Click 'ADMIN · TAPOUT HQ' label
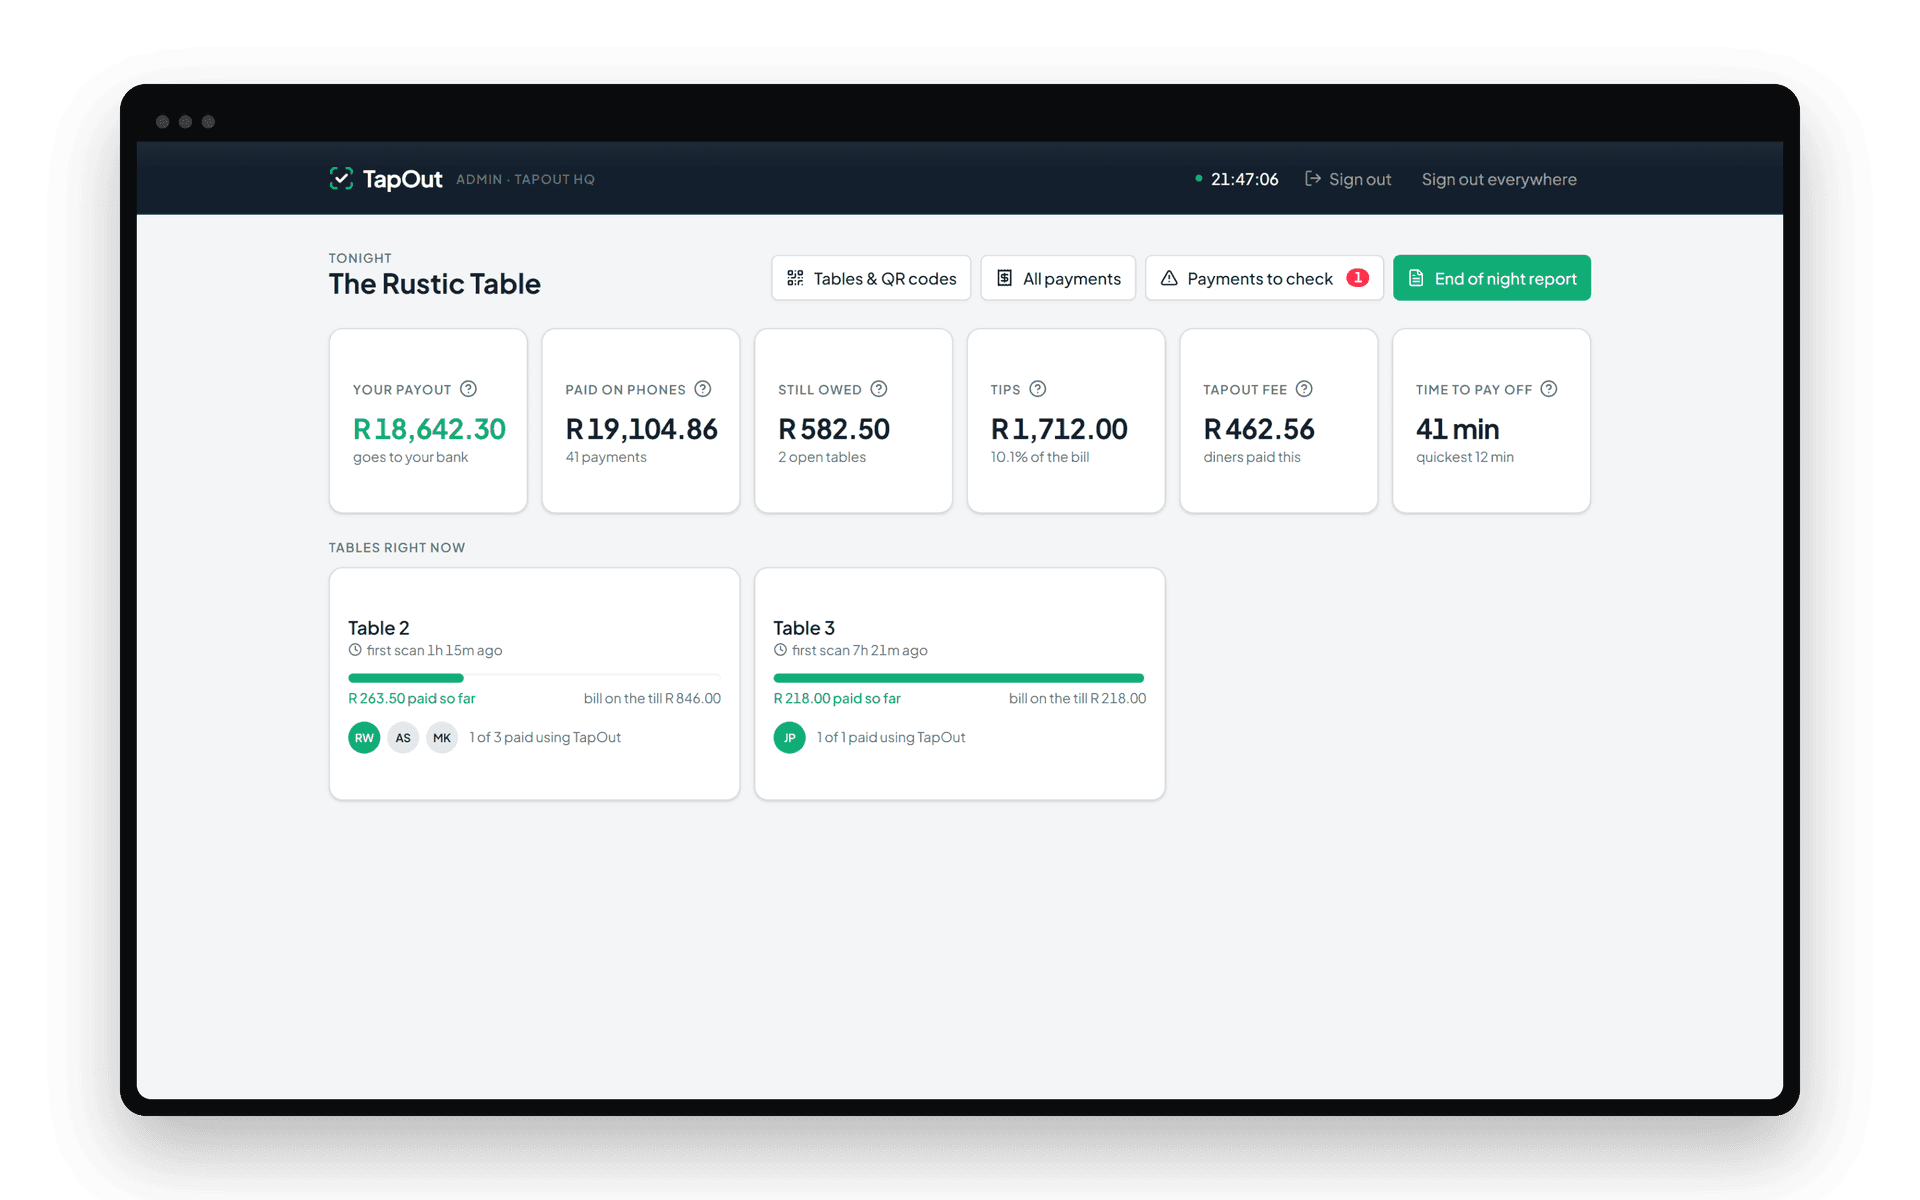Image resolution: width=1920 pixels, height=1200 pixels. click(x=526, y=180)
